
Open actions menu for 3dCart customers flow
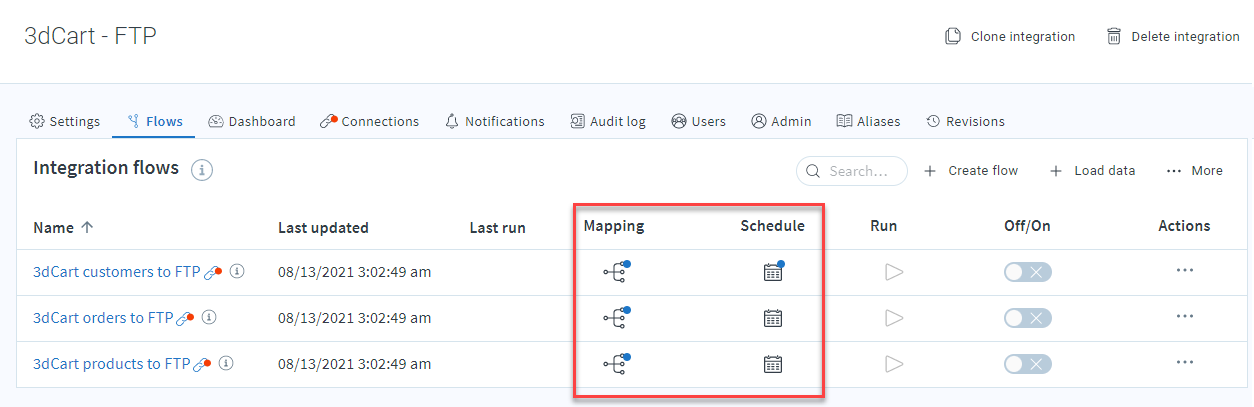1185,270
